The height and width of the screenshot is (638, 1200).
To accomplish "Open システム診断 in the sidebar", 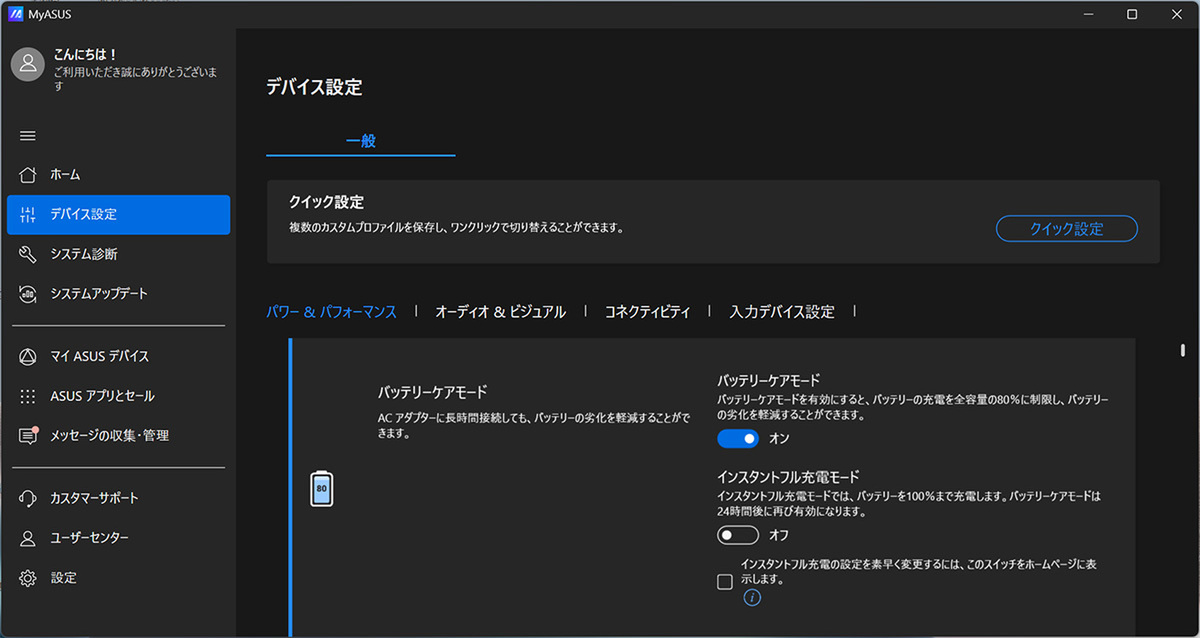I will tap(118, 254).
